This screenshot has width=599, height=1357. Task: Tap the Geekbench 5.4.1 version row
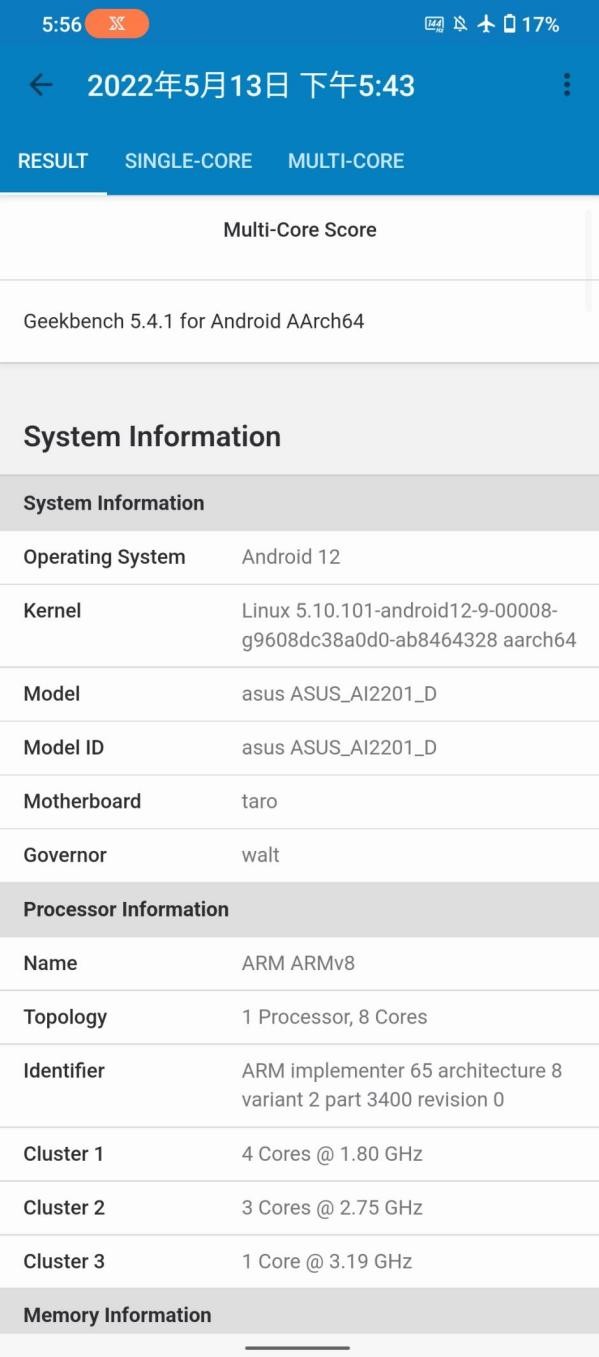click(299, 322)
